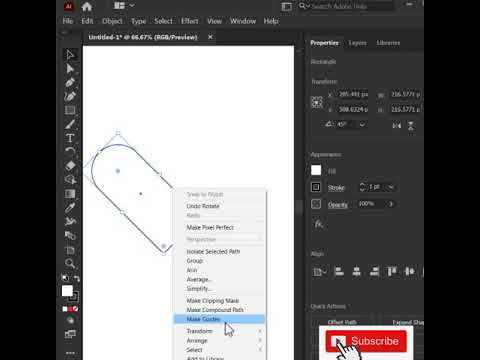Click vertical align center icon
The width and height of the screenshot is (480, 360).
[x=409, y=272]
